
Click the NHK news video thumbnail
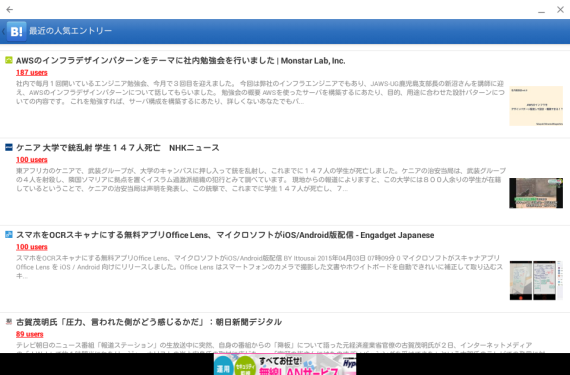point(536,193)
